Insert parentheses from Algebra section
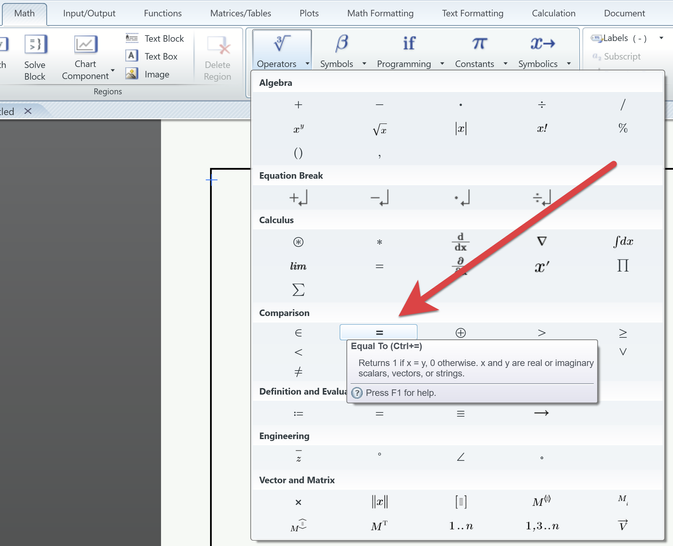Image resolution: width=673 pixels, height=546 pixels. click(298, 153)
